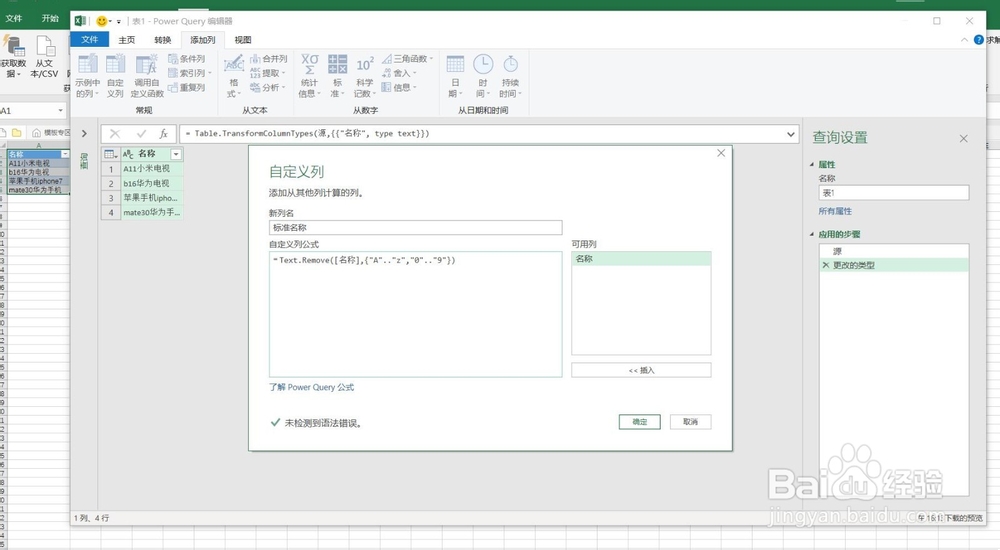This screenshot has height=550, width=1000.
Task: Switch to the 主页 tab
Action: click(x=126, y=40)
